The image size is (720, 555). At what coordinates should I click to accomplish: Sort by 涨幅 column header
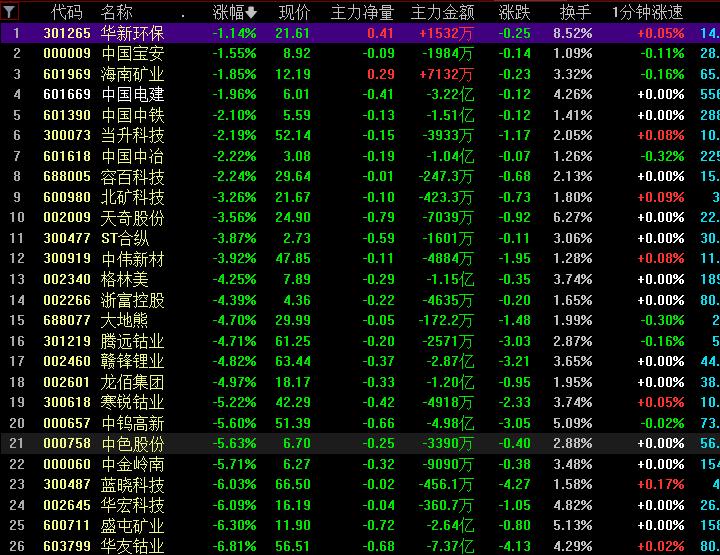click(234, 12)
